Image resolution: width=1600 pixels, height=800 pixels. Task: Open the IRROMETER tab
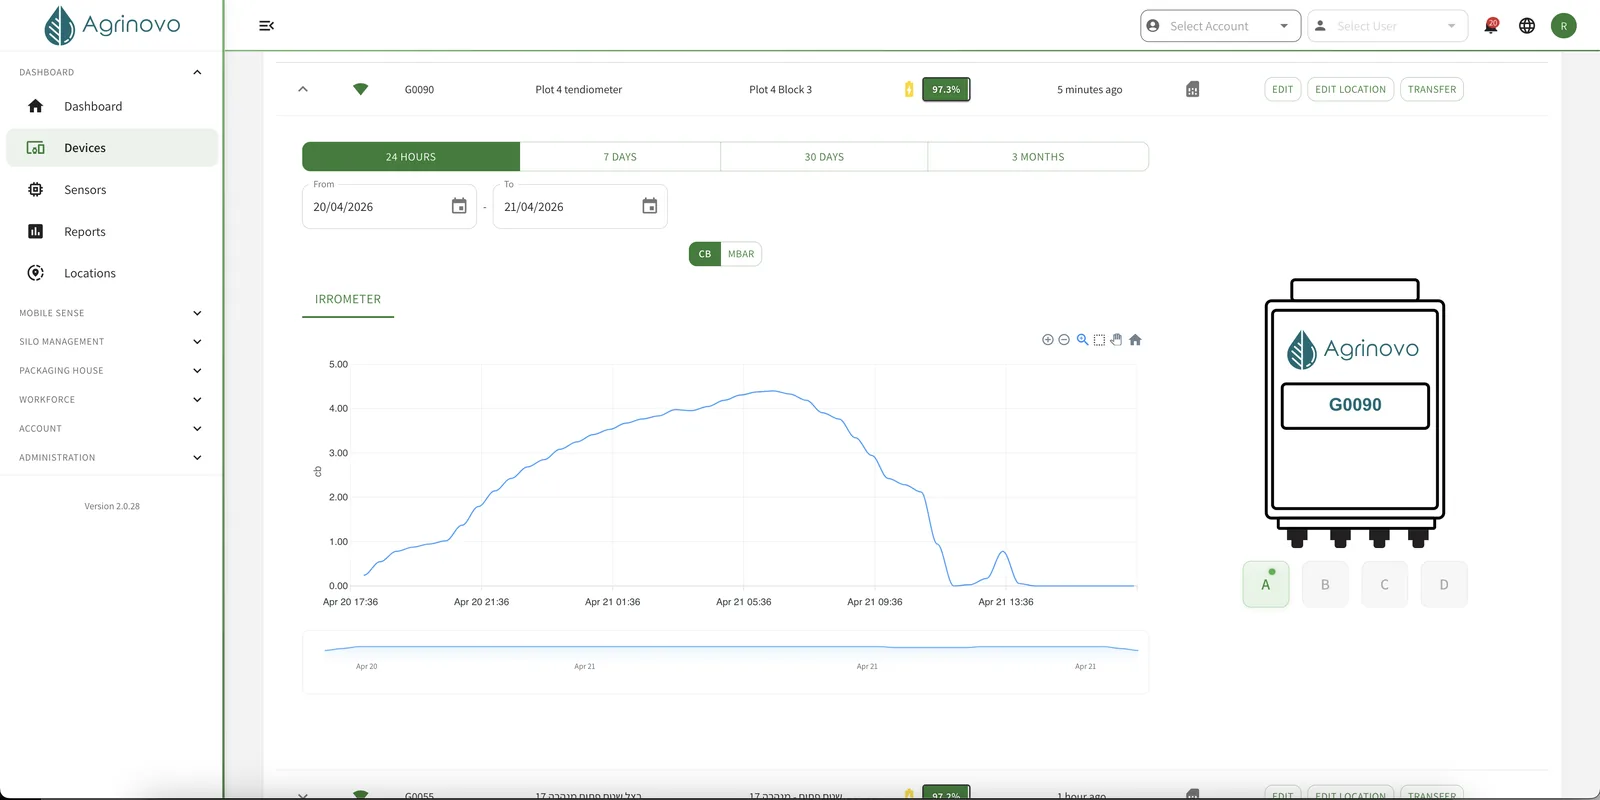coord(348,299)
